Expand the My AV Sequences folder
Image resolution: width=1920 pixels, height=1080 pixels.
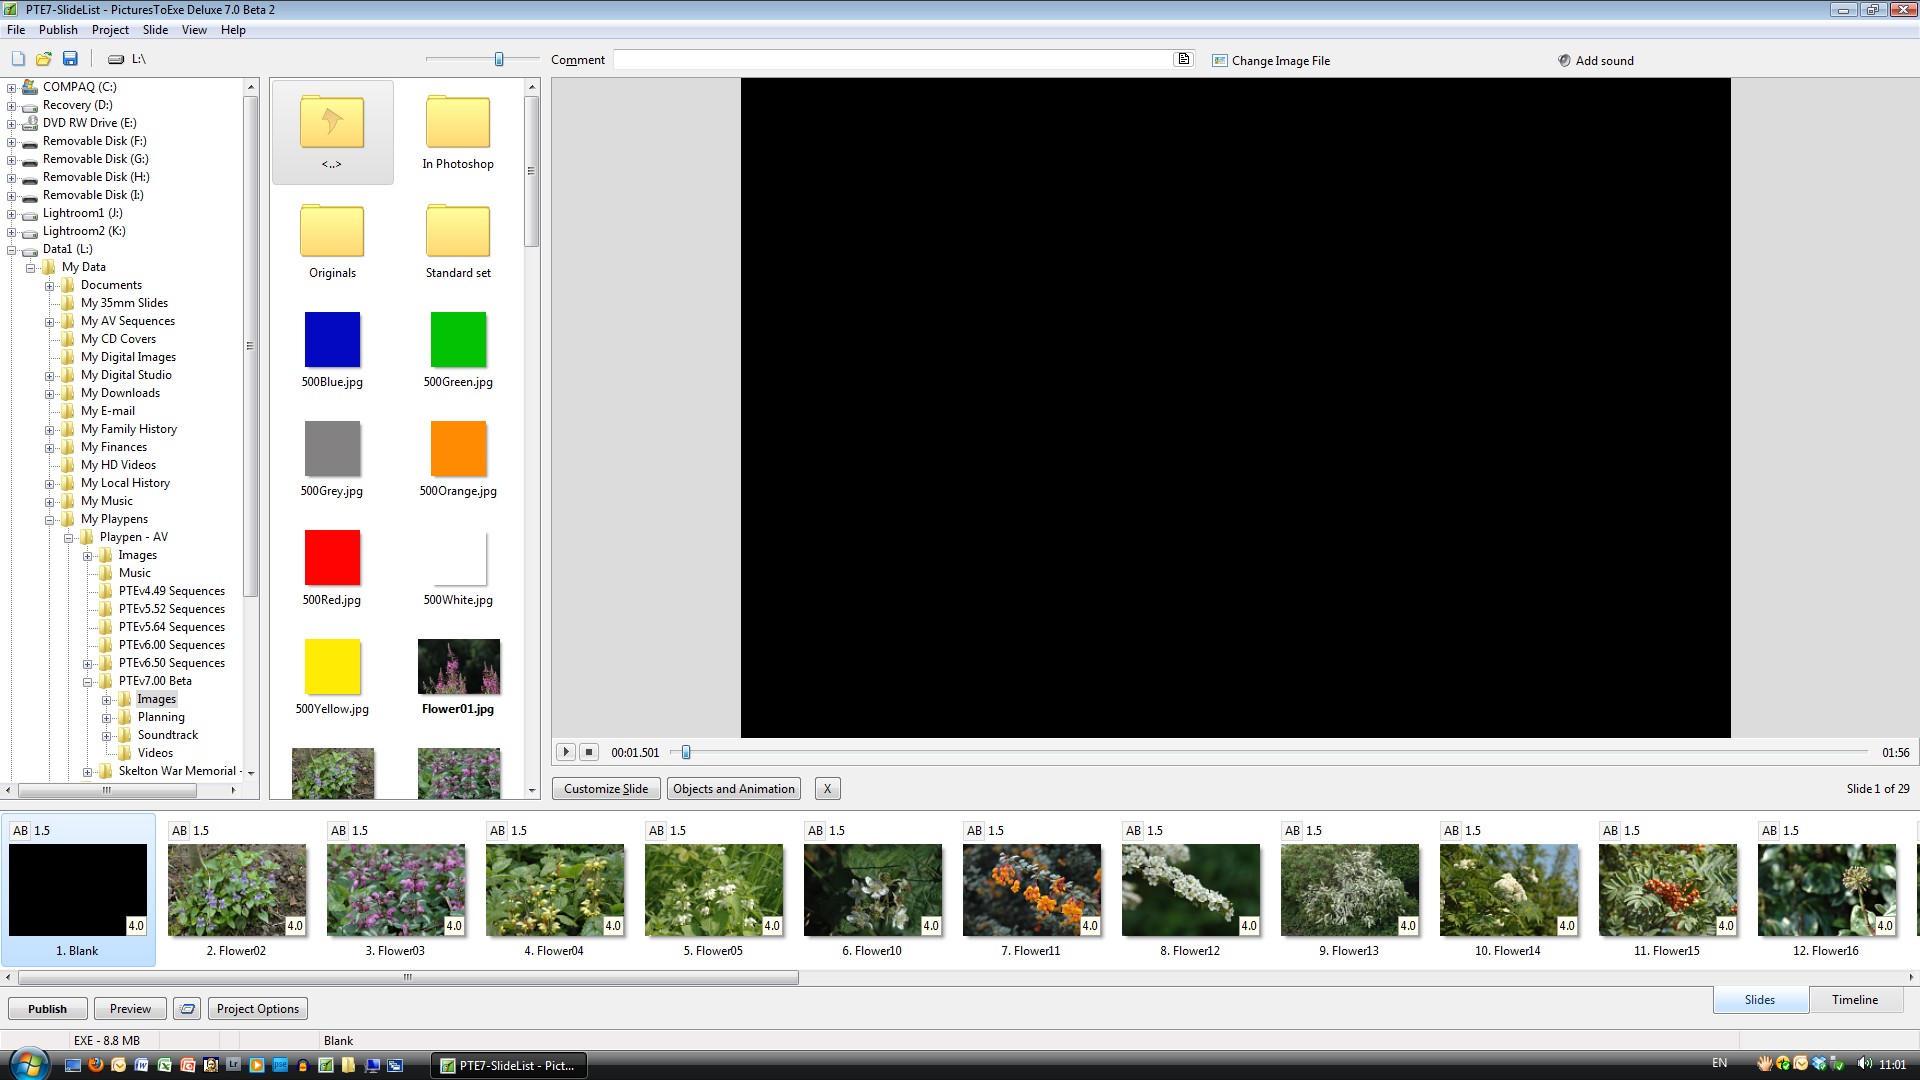pos(49,321)
